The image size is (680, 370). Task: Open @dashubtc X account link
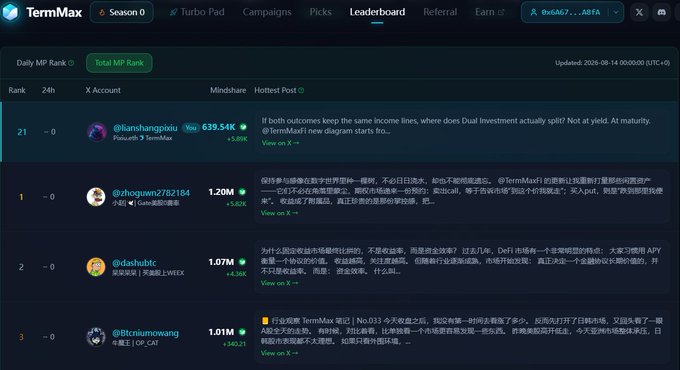point(134,263)
